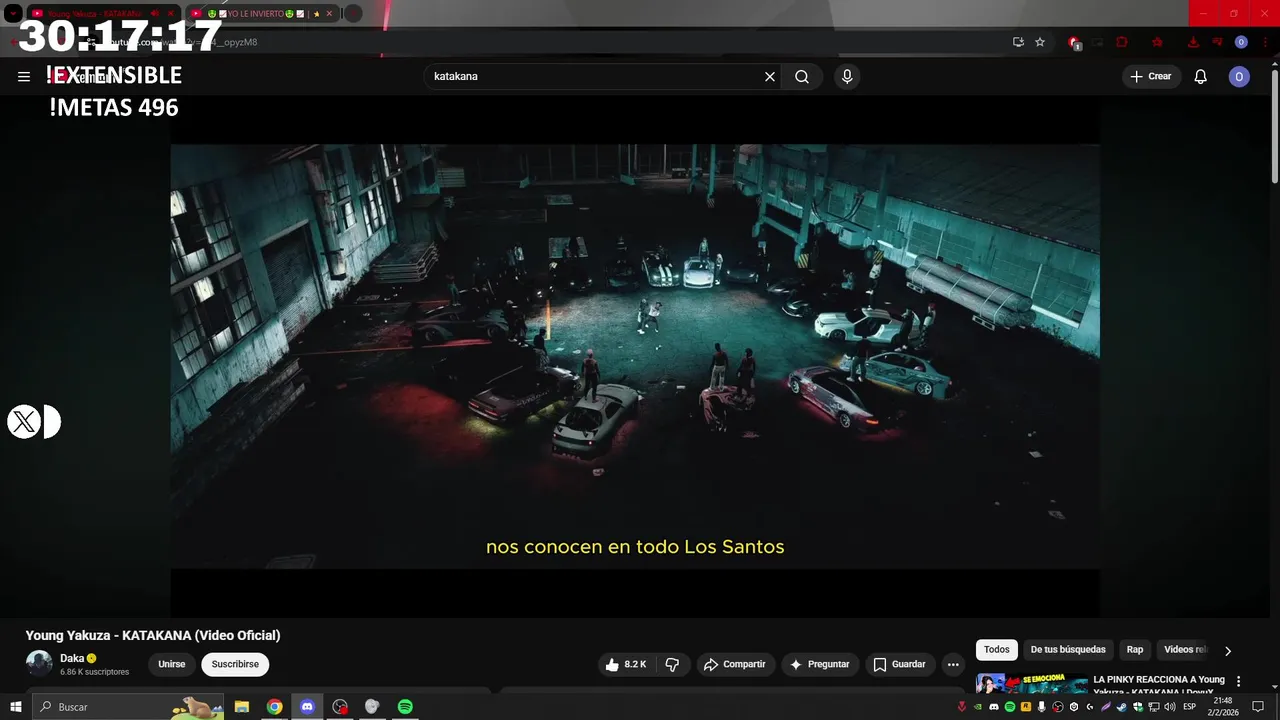The height and width of the screenshot is (720, 1280).
Task: Open YouTube notifications bell
Action: coord(1201,76)
